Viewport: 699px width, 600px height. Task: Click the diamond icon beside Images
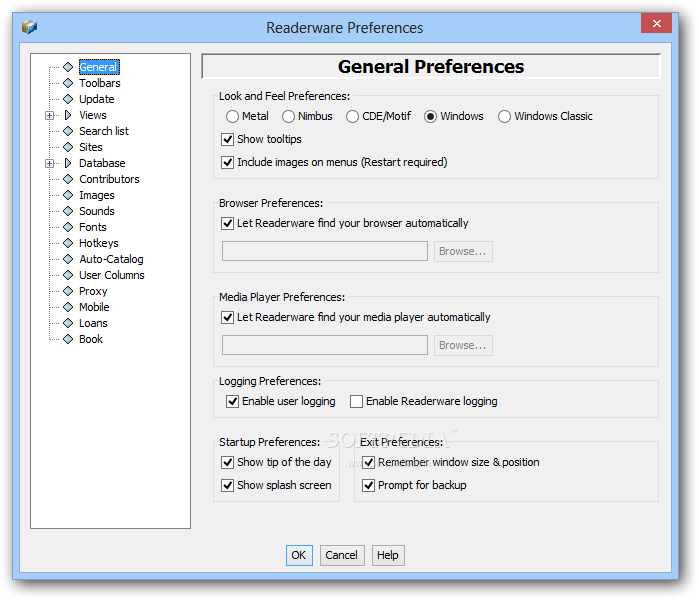coord(68,195)
